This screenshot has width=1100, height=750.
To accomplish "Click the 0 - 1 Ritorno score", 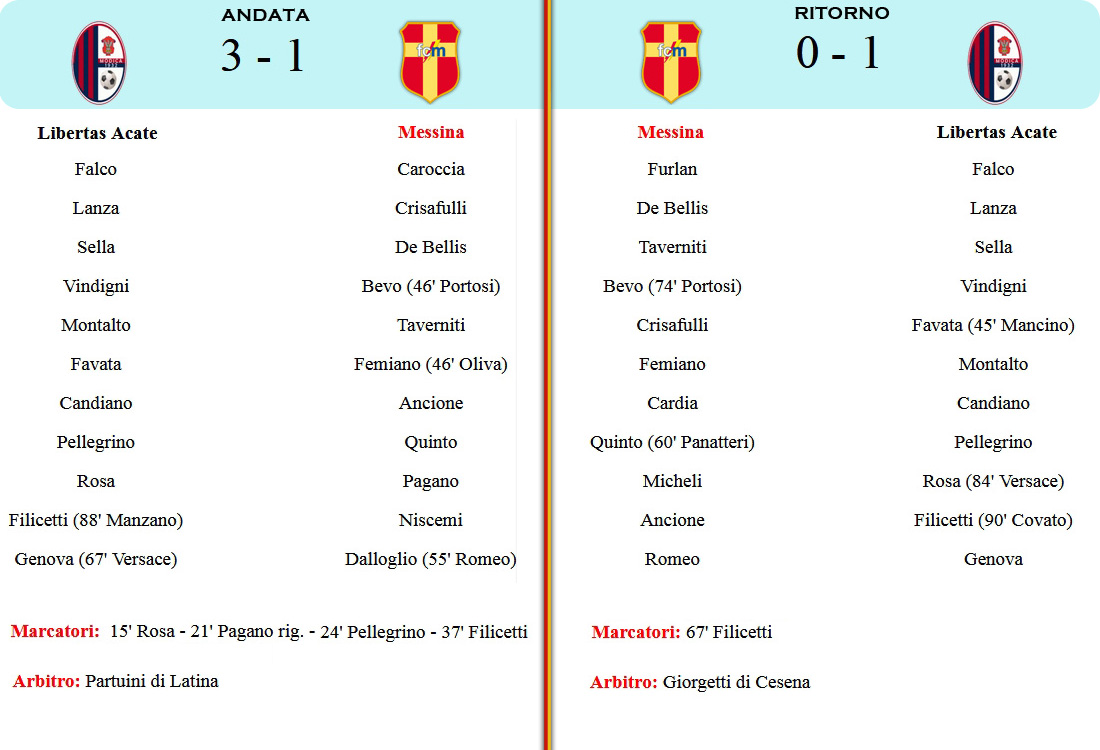I will click(838, 53).
